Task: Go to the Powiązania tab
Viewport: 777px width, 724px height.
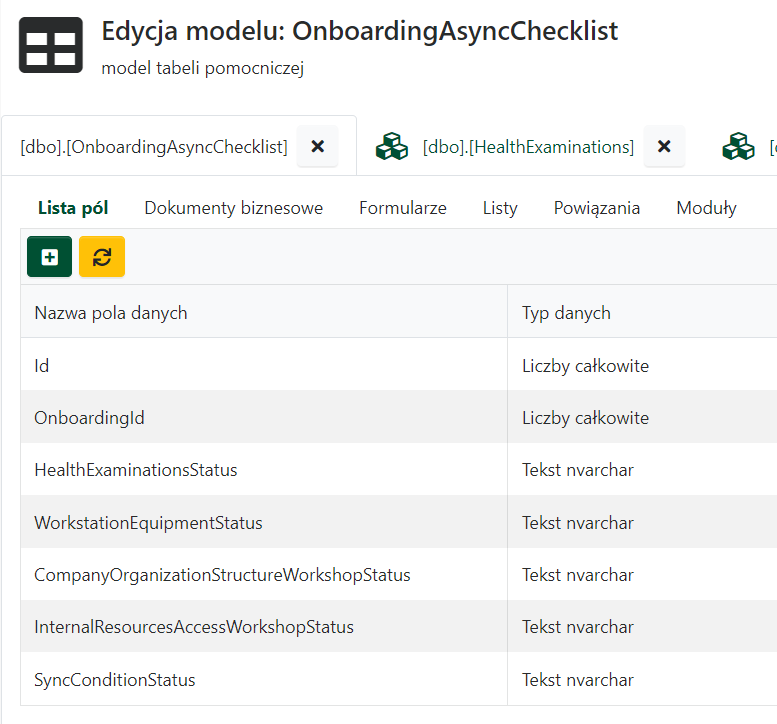Action: point(597,208)
